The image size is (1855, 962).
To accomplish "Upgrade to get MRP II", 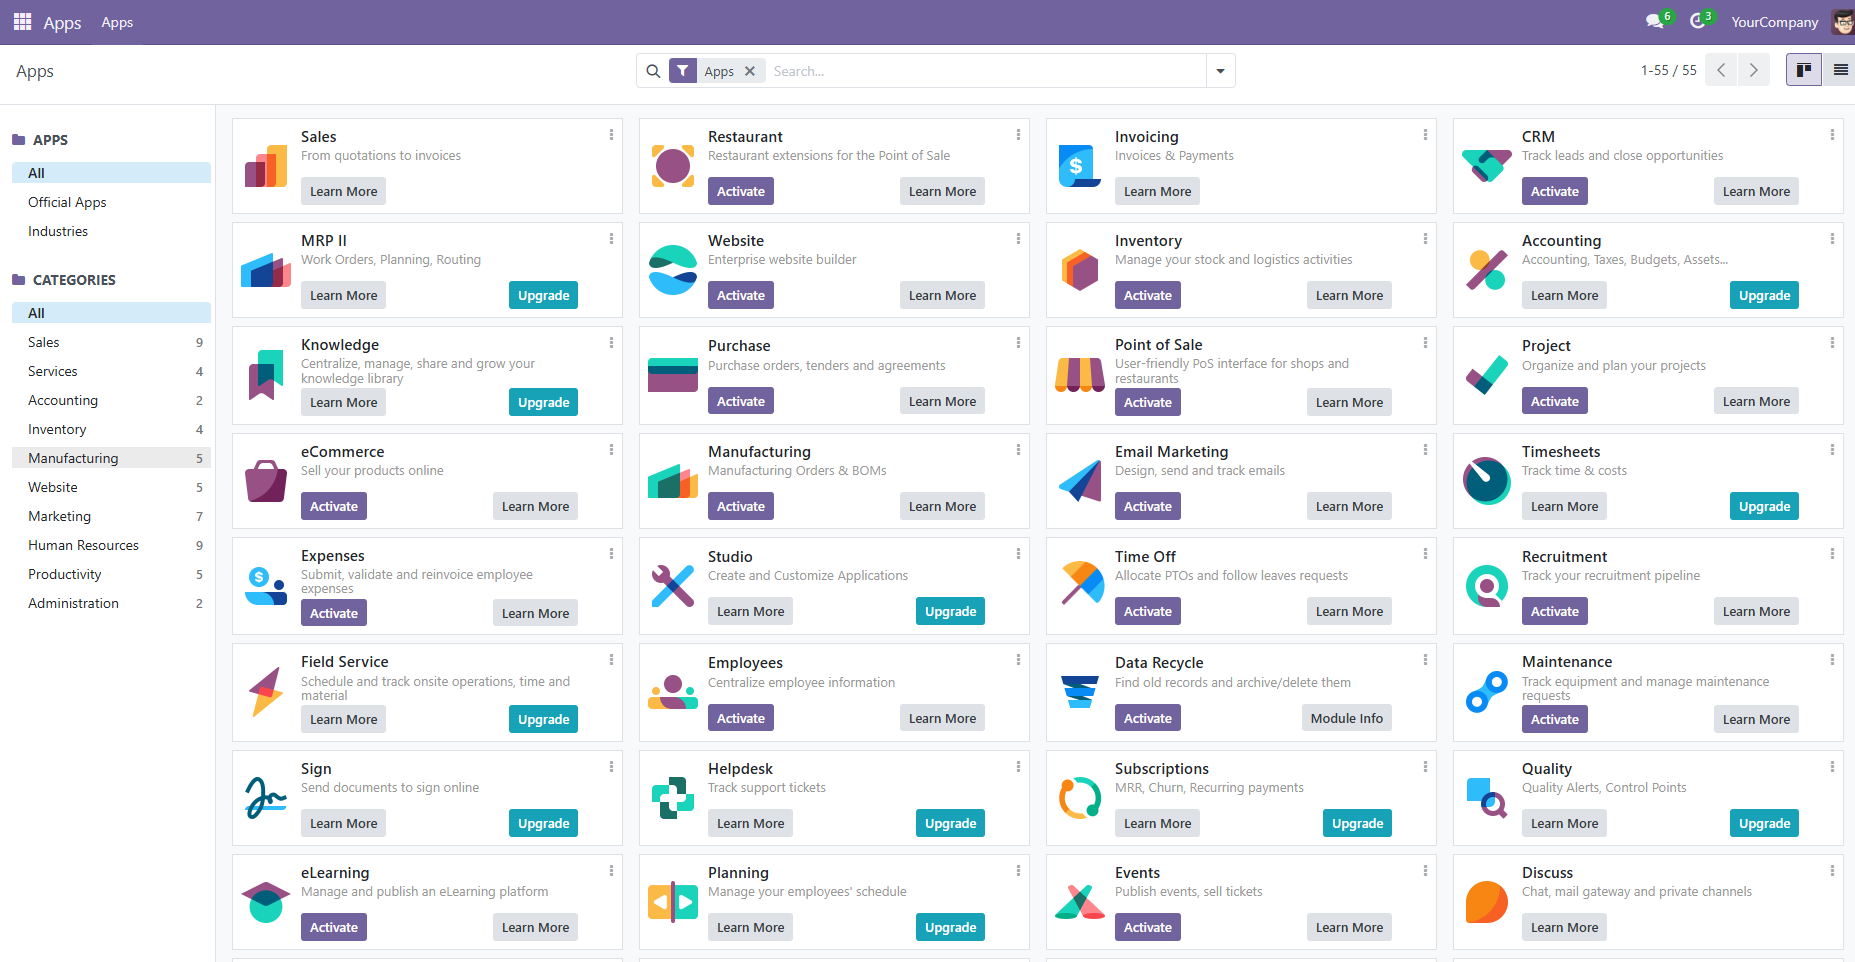I will coord(543,295).
